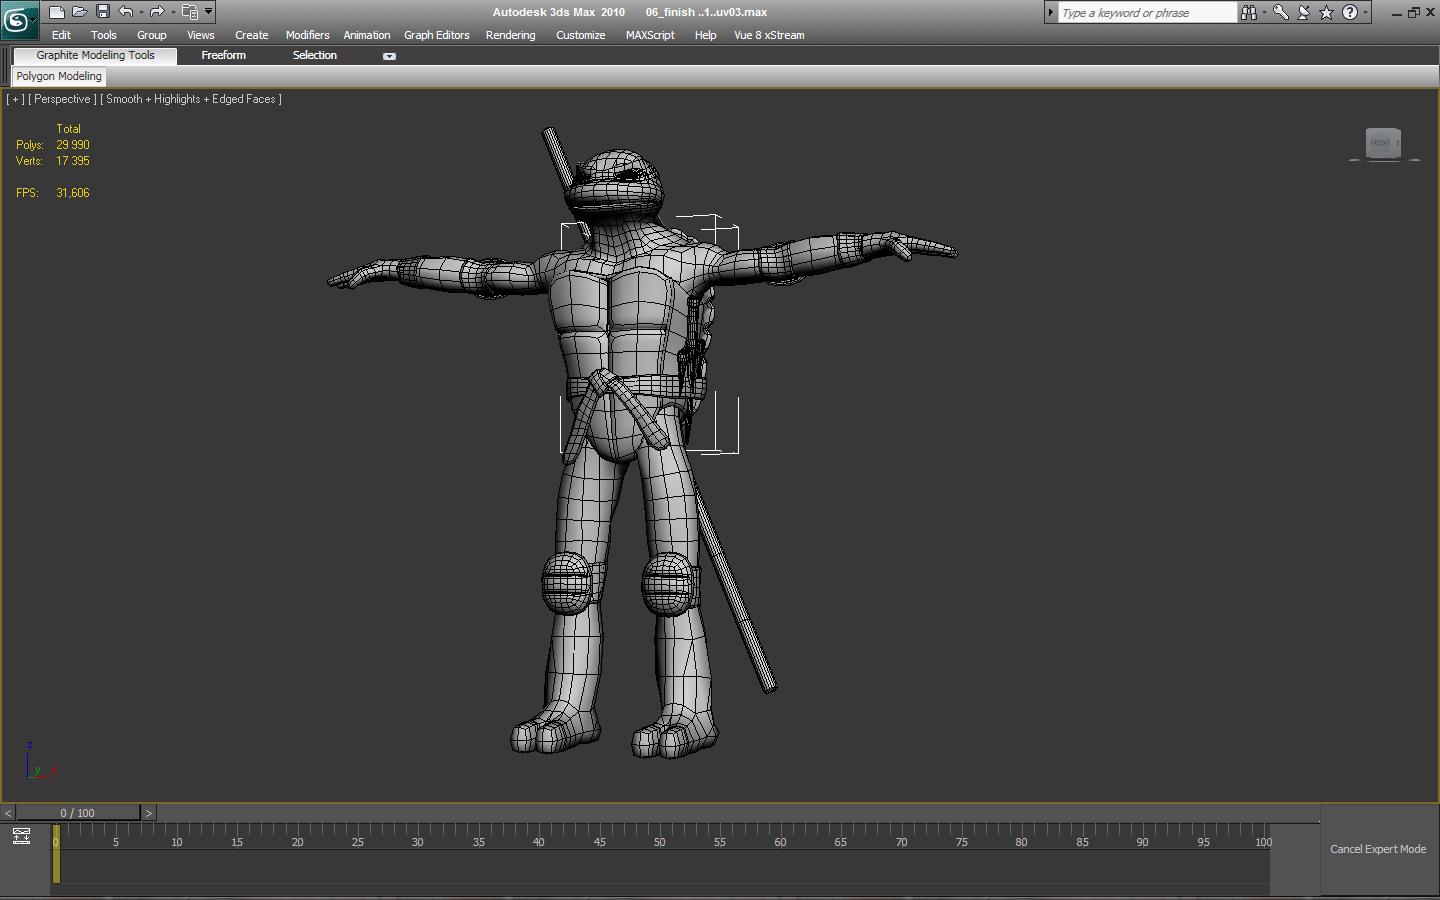The height and width of the screenshot is (900, 1440).
Task: Expand the Polygon Modeling panel
Action: click(x=59, y=76)
